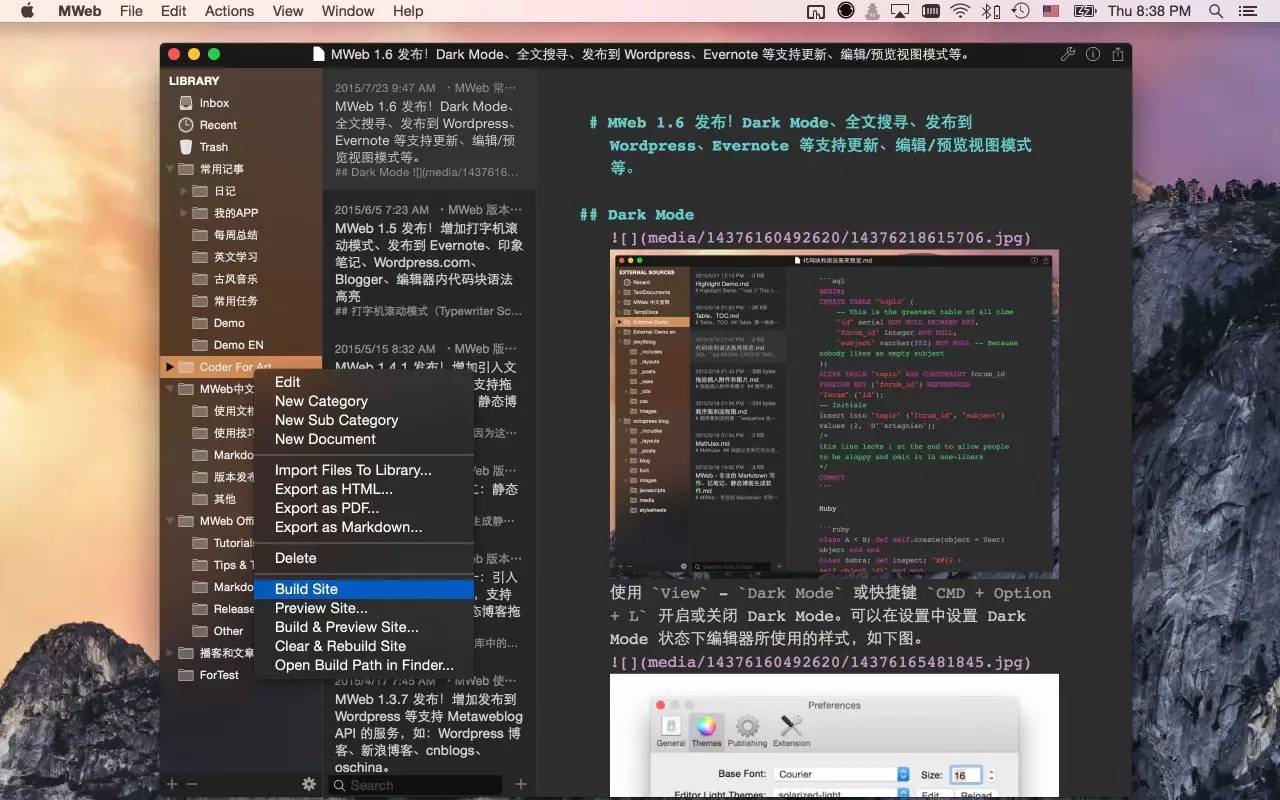
Task: Open the sidebar gear settings icon
Action: (x=309, y=785)
